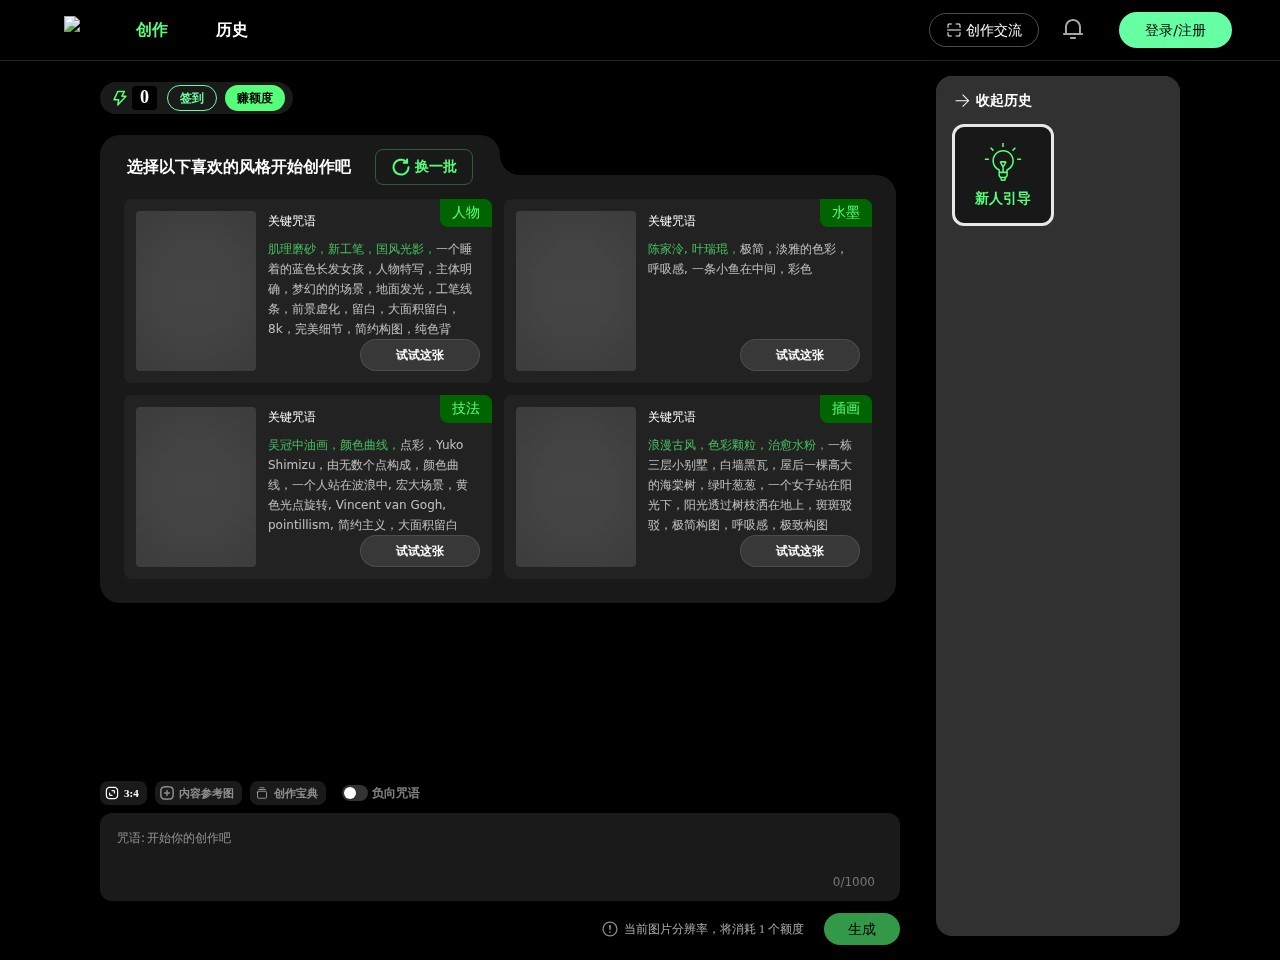This screenshot has height=960, width=1280.
Task: Enable the 负向咒语 negative prompt toggle
Action: (354, 792)
